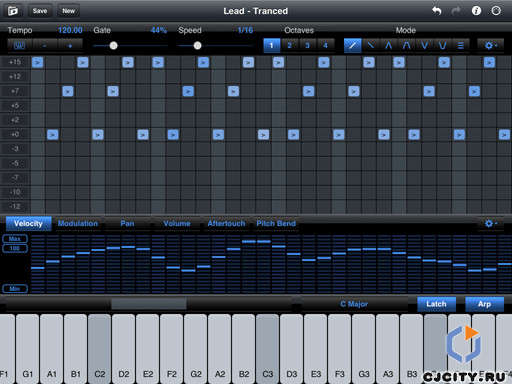Click the New button
The height and width of the screenshot is (384, 512).
click(69, 11)
